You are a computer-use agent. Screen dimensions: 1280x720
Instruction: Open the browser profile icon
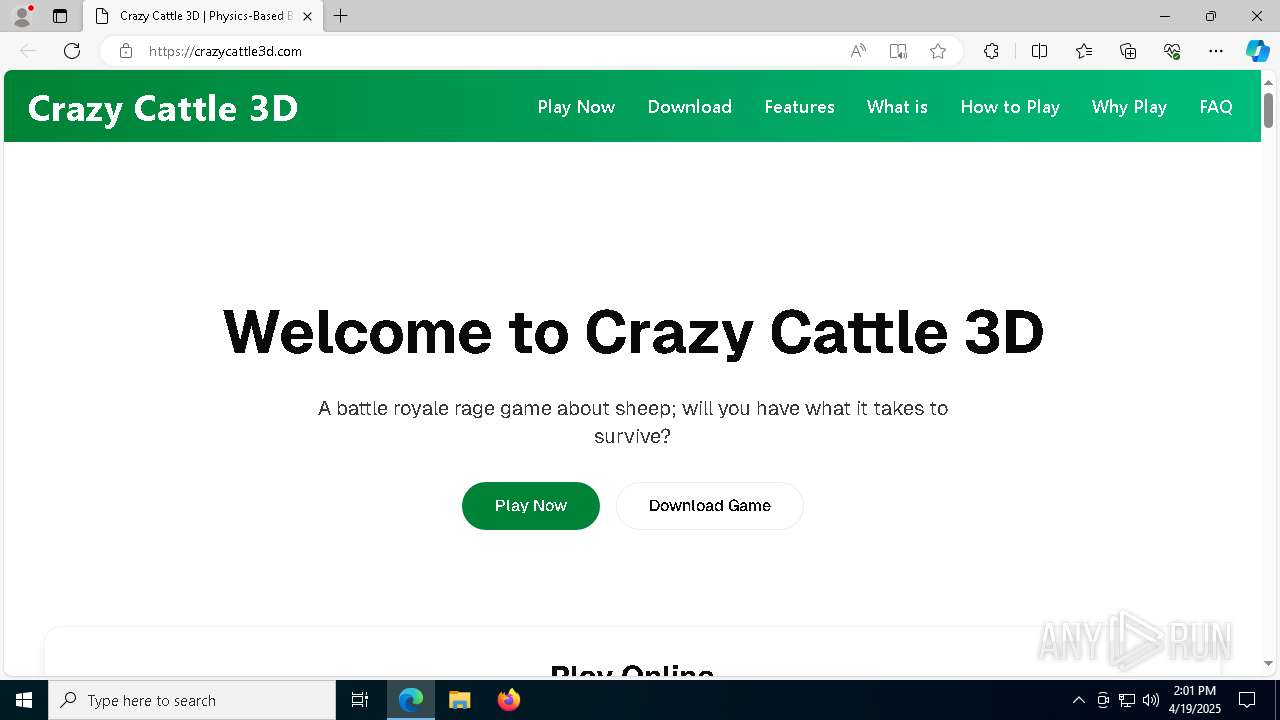click(22, 16)
